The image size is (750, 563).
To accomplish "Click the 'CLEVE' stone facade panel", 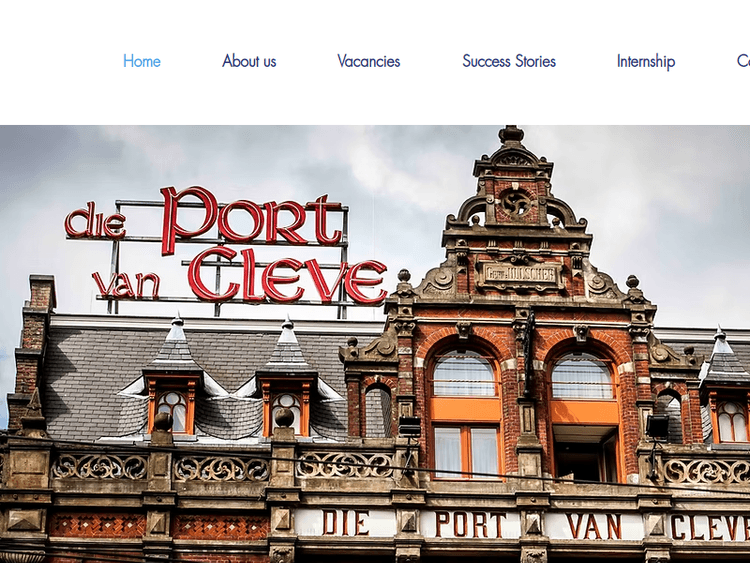I will [709, 526].
